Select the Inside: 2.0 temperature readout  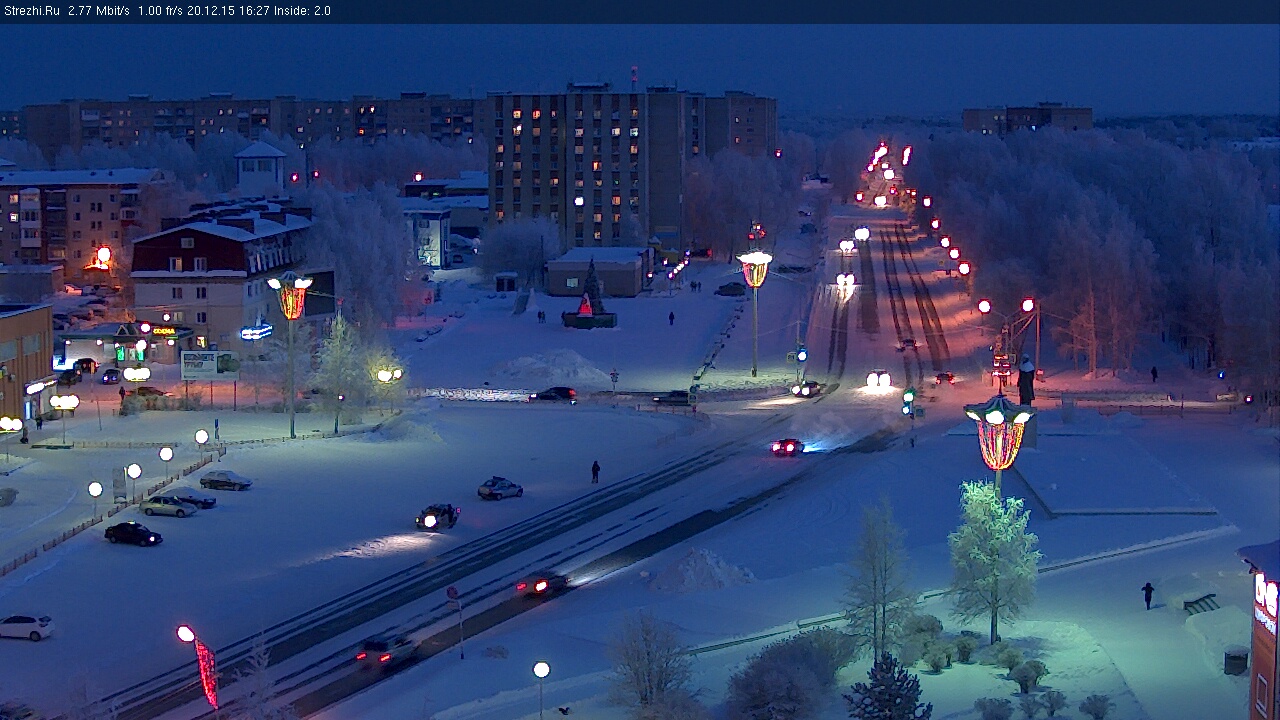pyautogui.click(x=303, y=11)
